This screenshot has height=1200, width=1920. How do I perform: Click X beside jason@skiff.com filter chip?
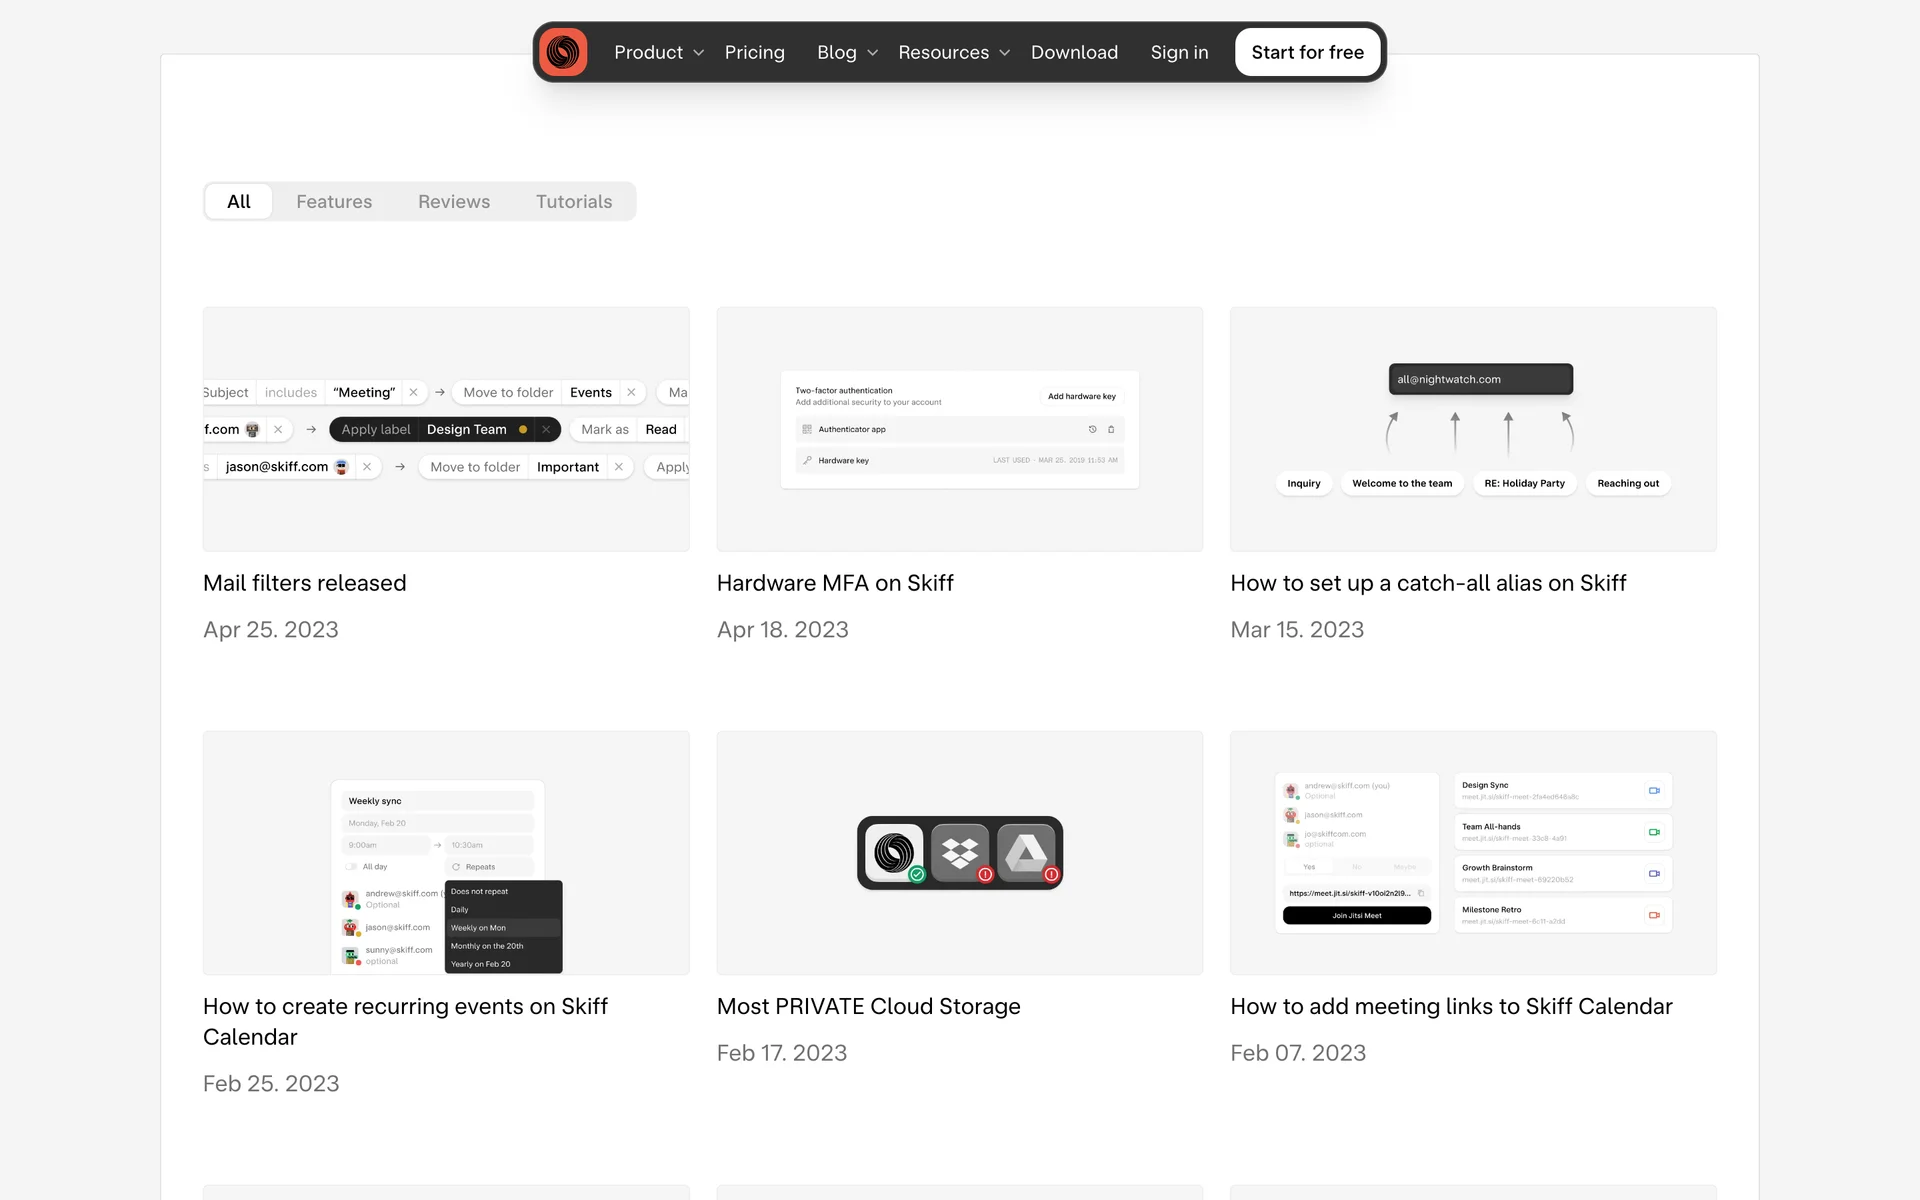point(367,467)
